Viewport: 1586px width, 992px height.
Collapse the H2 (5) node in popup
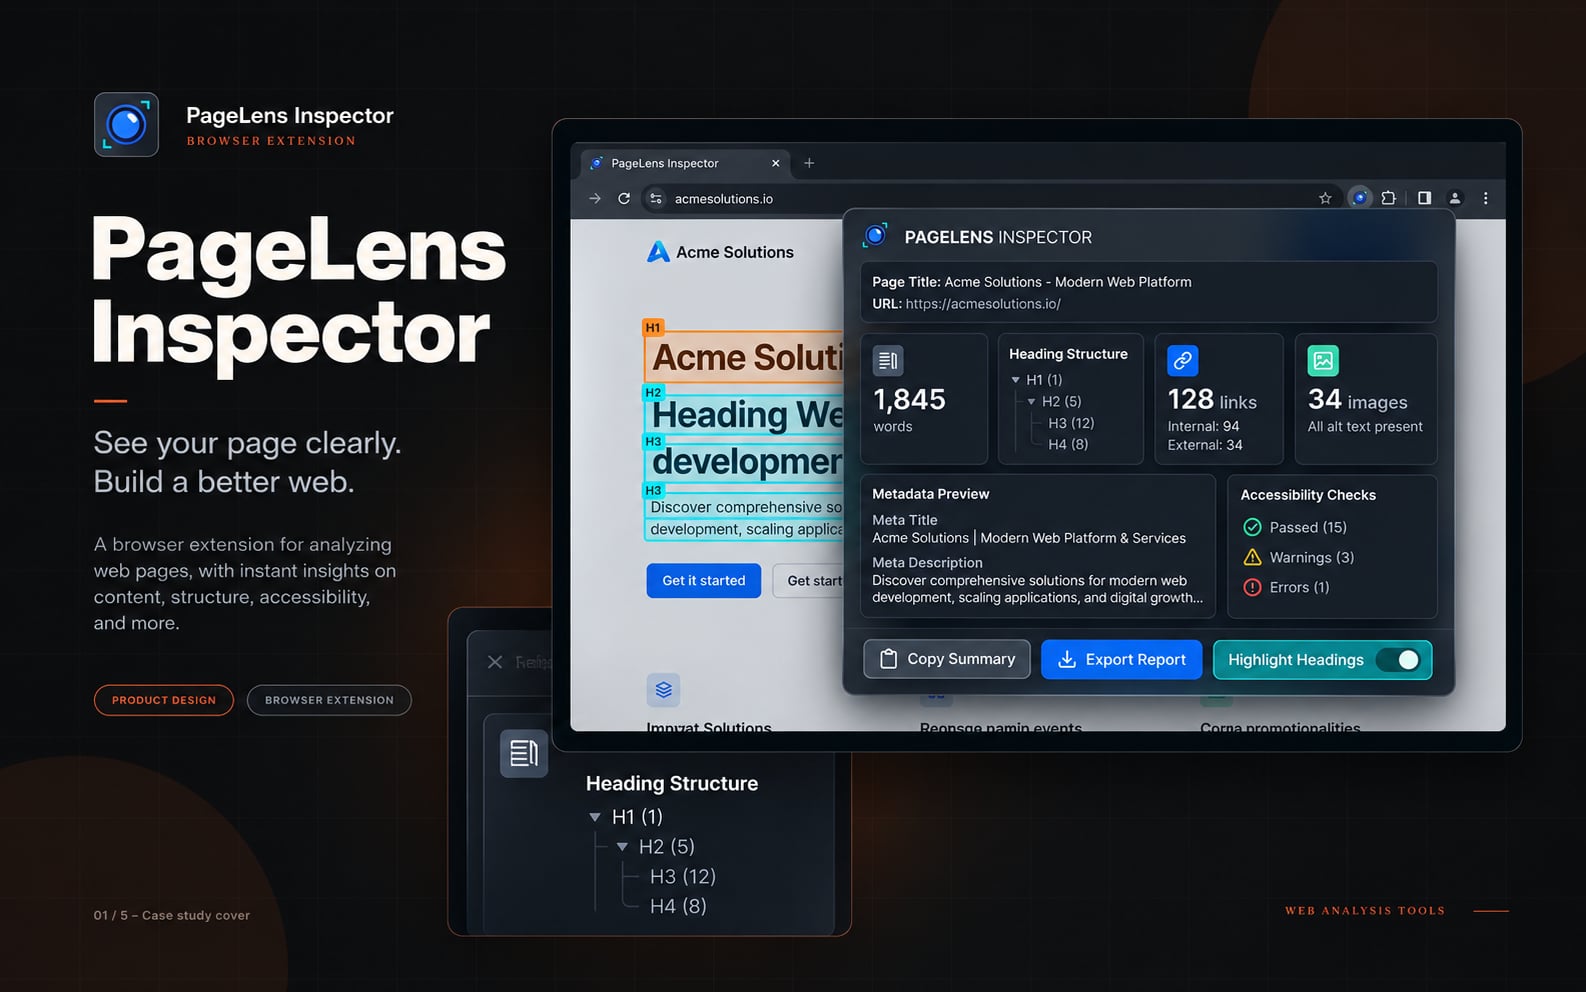[x=1032, y=402]
